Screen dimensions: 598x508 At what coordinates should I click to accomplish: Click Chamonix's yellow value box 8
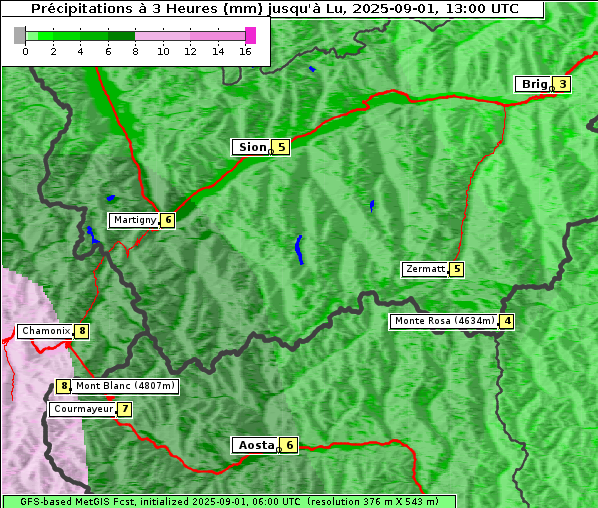pyautogui.click(x=82, y=331)
